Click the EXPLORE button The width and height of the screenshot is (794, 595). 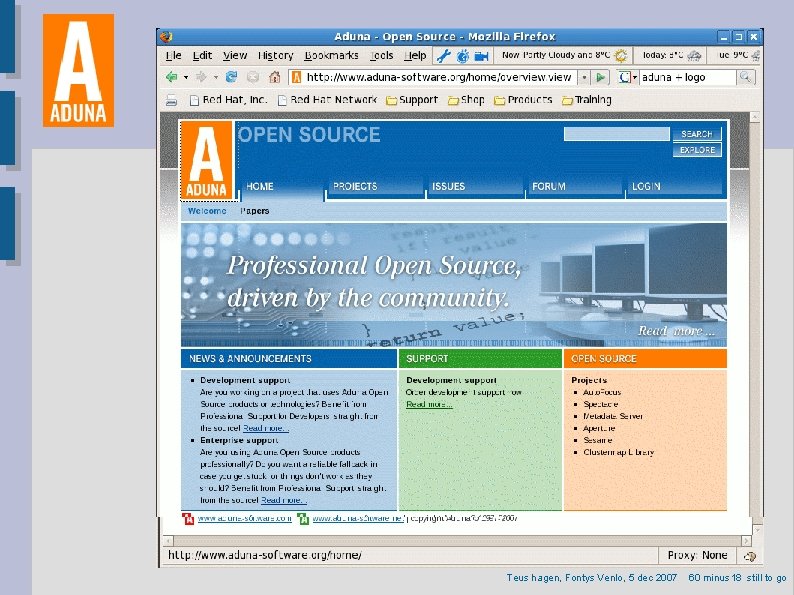(697, 150)
